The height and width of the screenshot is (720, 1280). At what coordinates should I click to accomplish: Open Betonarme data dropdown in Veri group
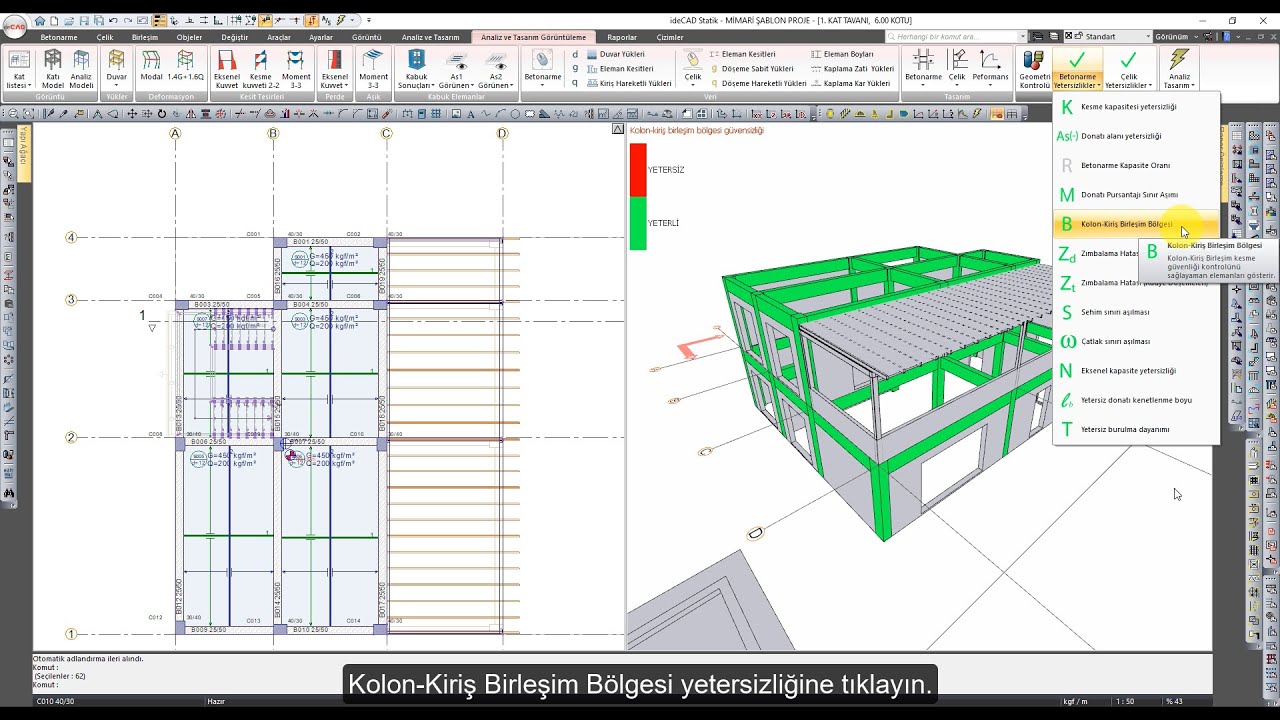click(x=543, y=69)
